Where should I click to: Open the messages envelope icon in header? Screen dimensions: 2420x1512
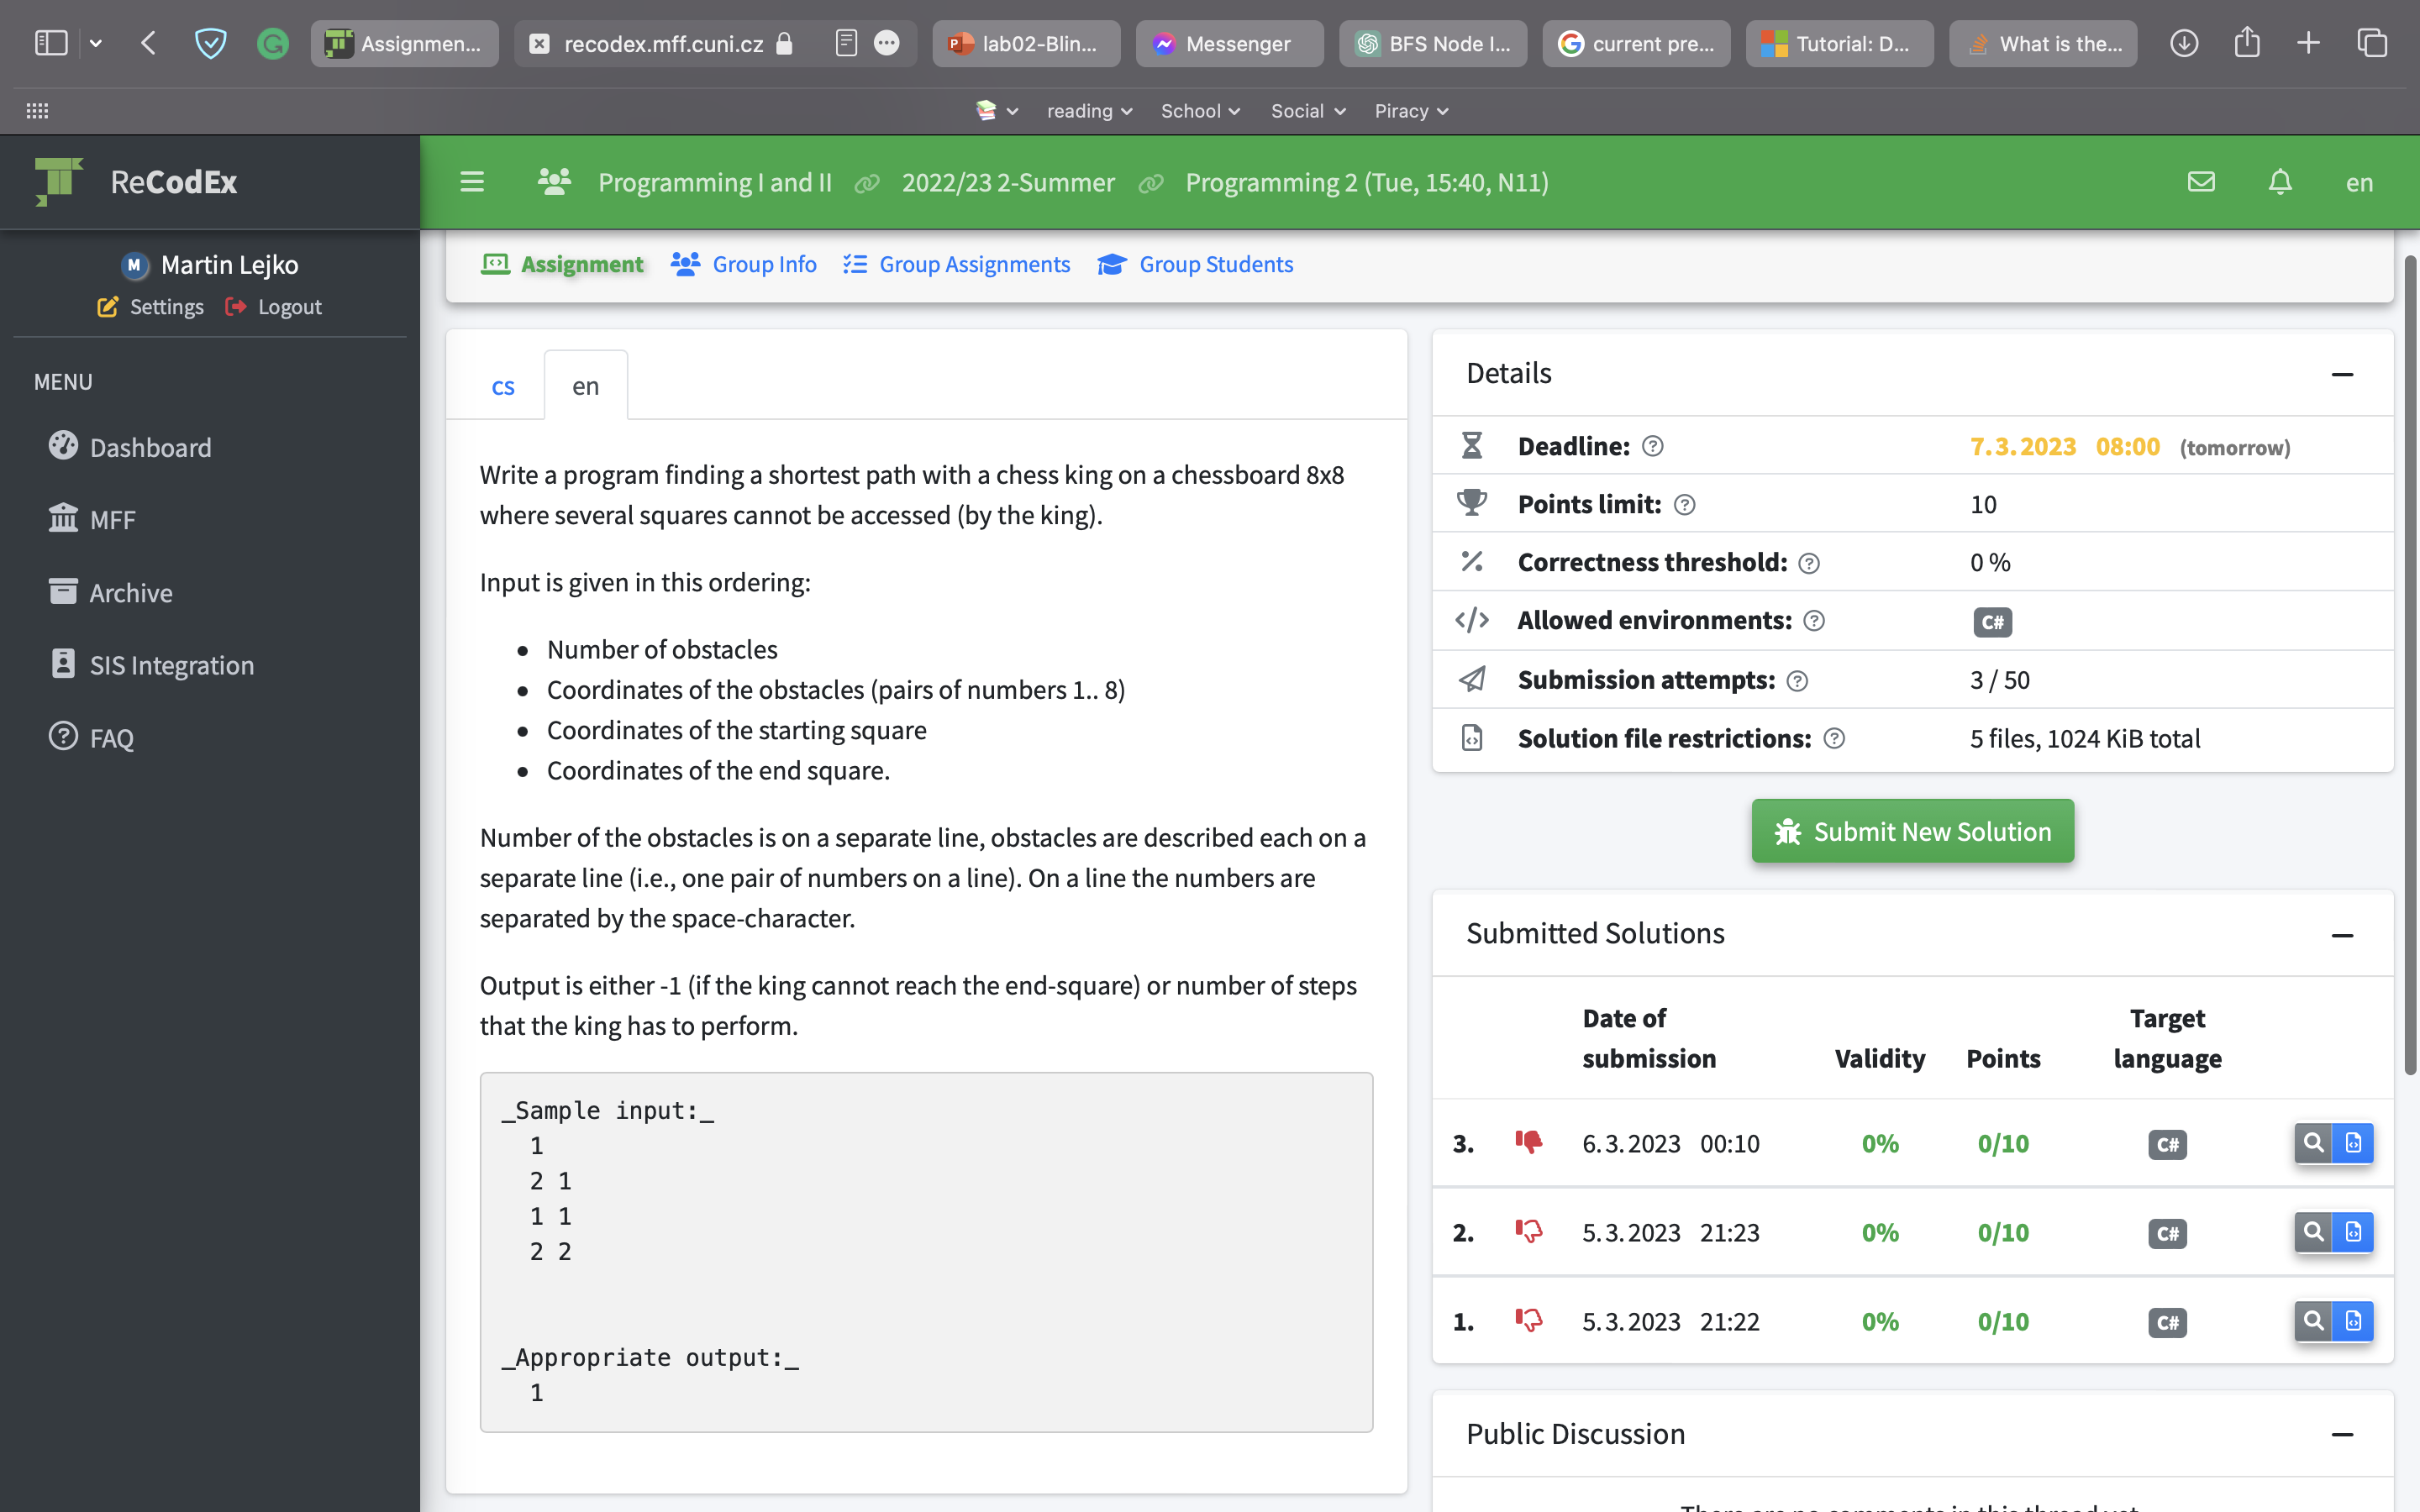point(2201,182)
